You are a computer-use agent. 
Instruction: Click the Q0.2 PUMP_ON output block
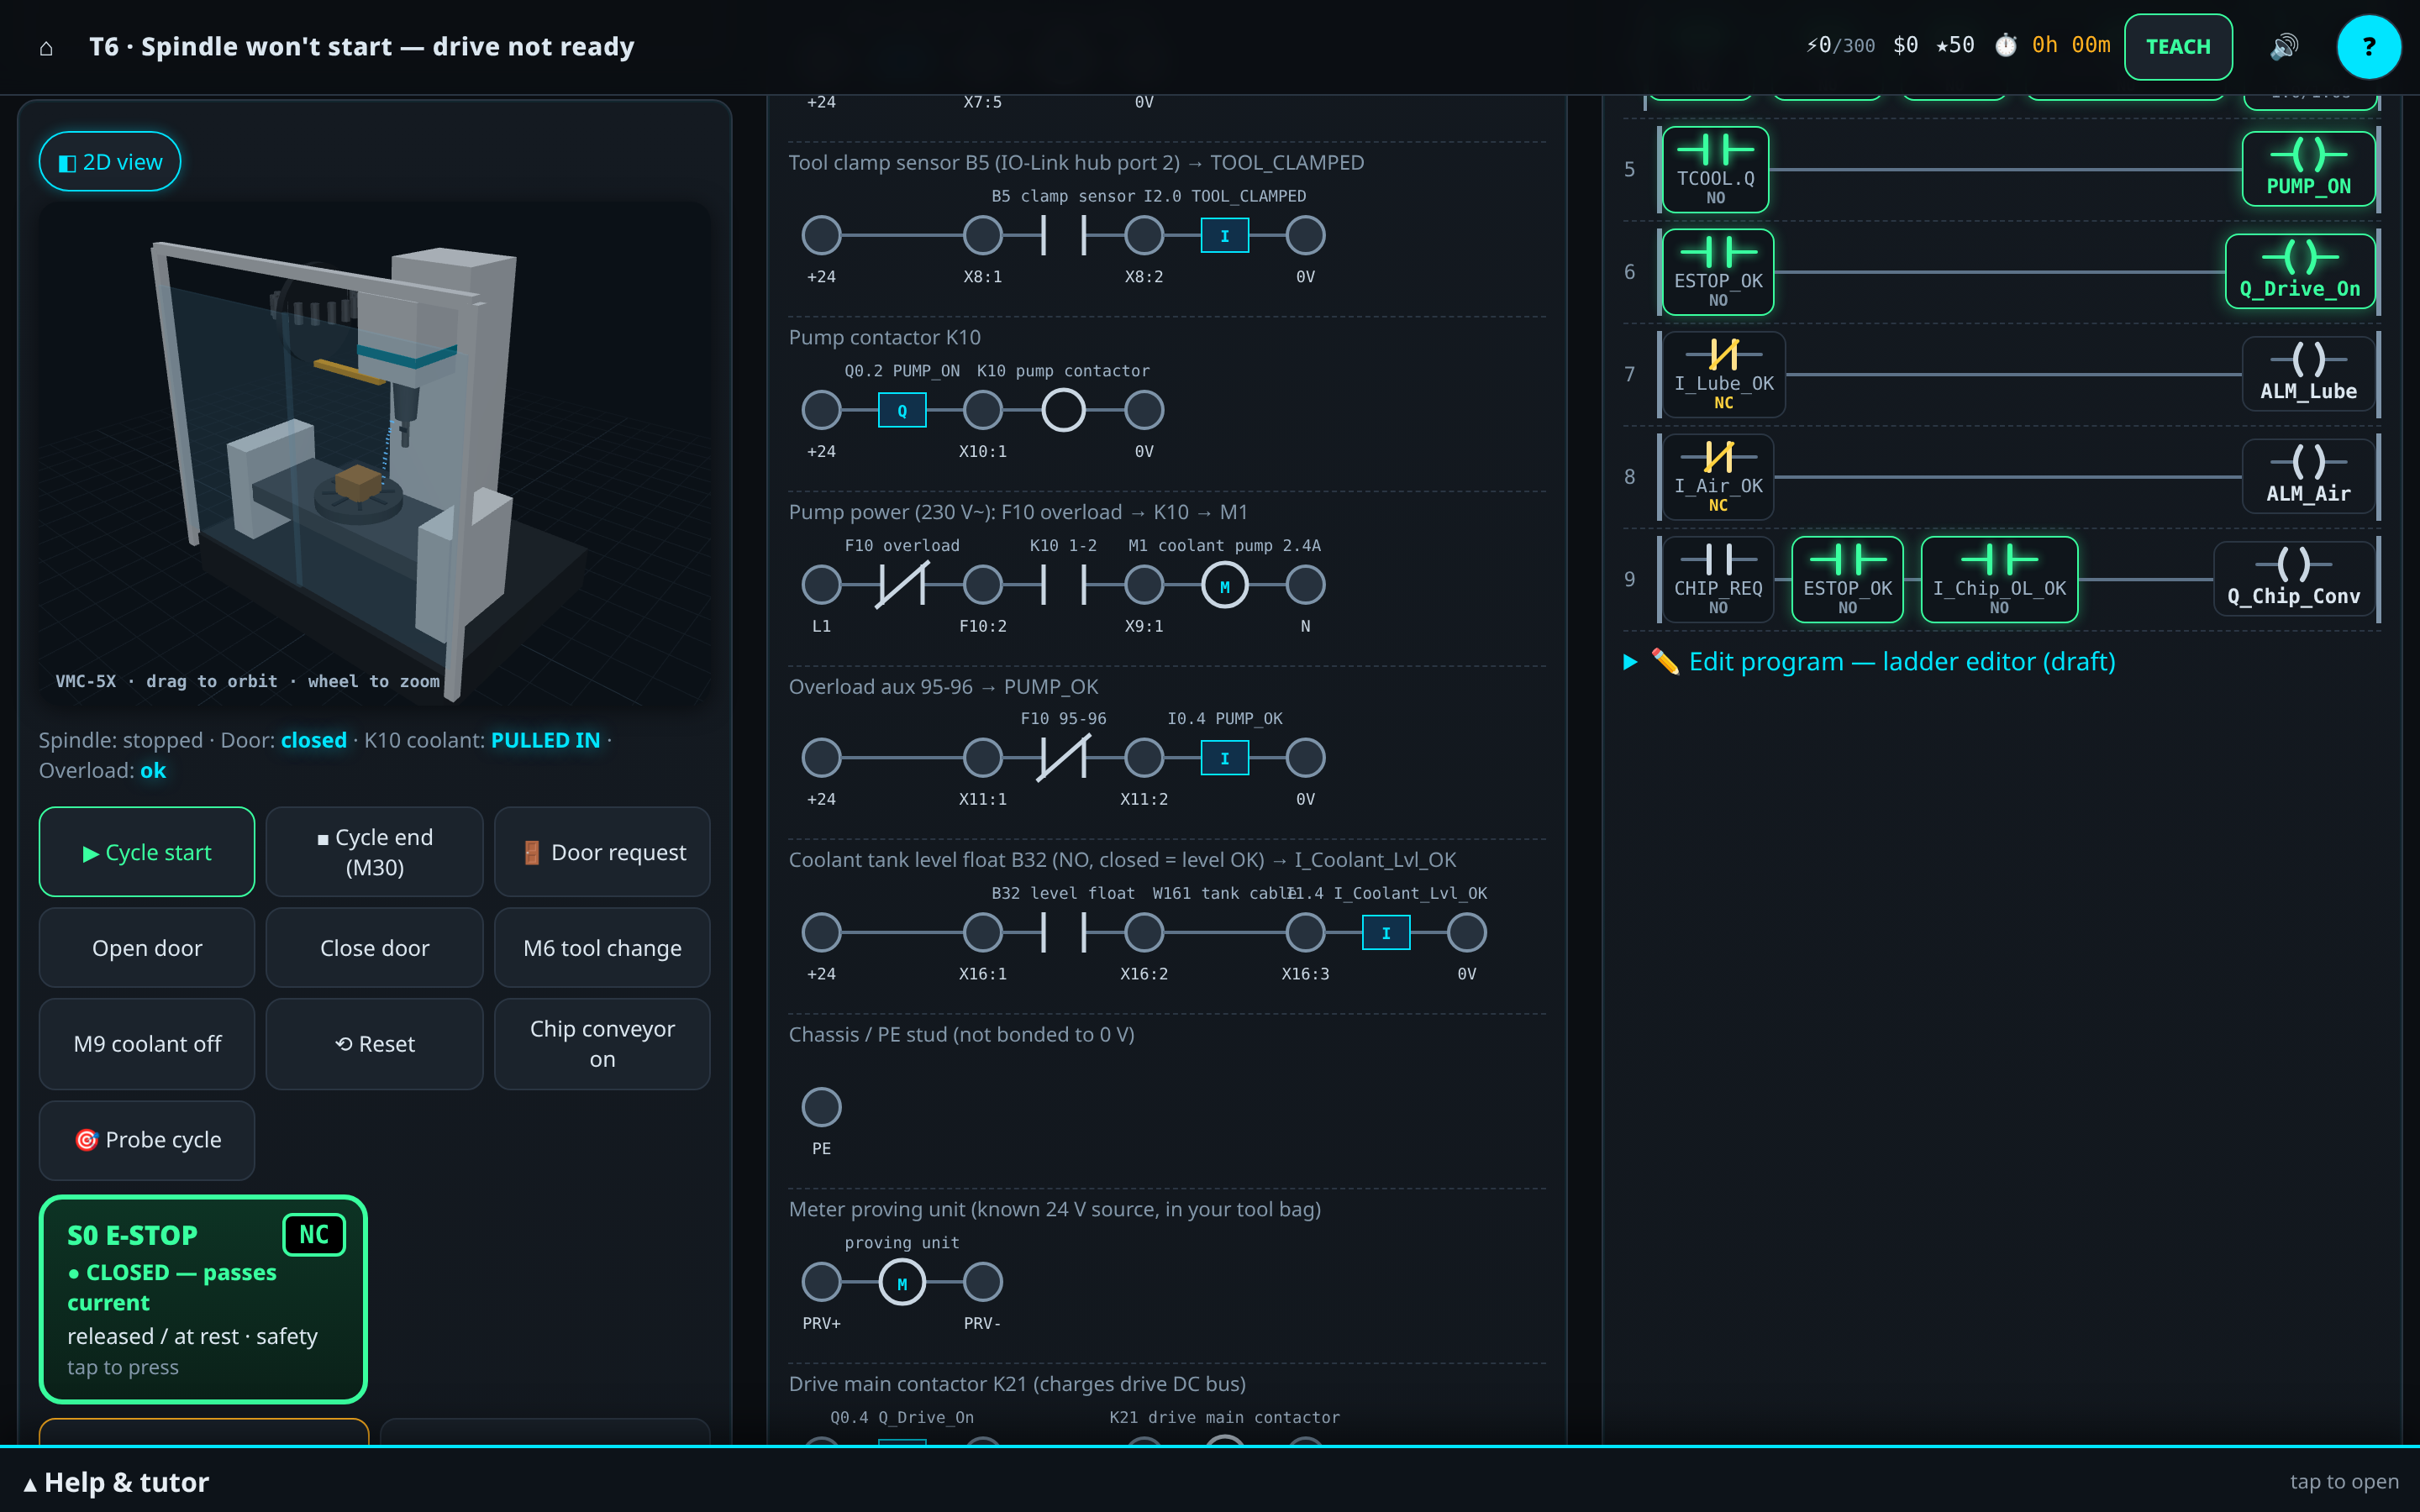click(x=902, y=410)
